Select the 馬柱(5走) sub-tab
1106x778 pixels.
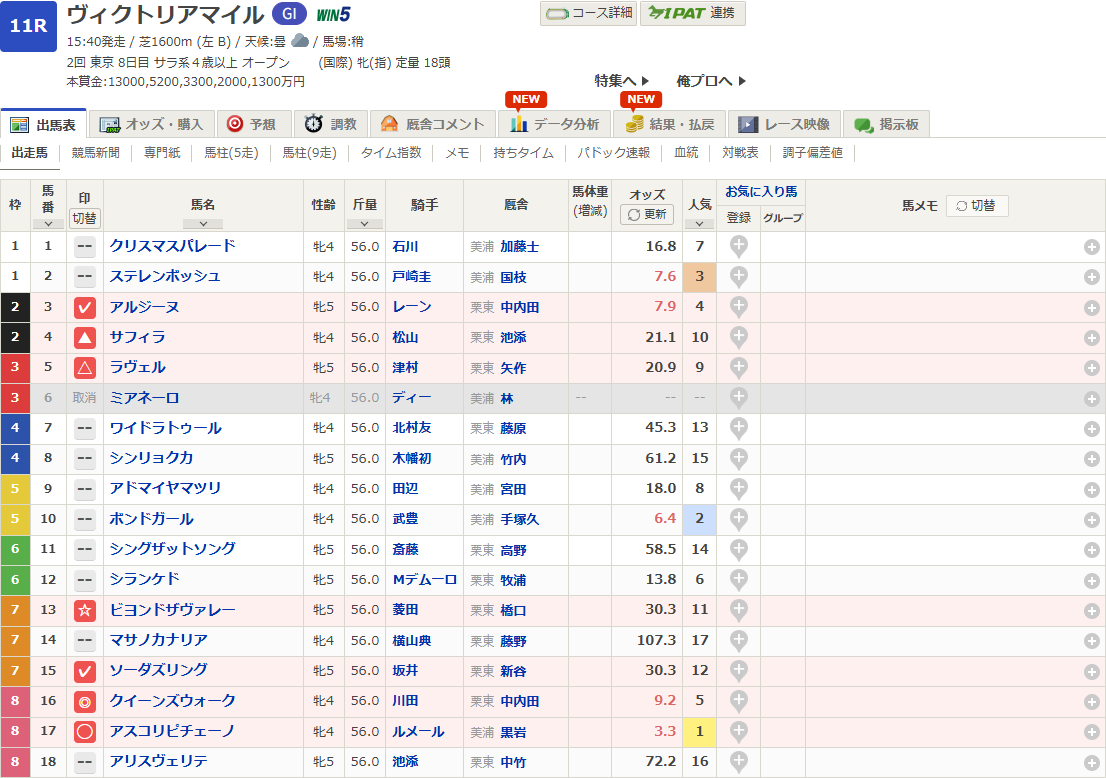pos(231,153)
